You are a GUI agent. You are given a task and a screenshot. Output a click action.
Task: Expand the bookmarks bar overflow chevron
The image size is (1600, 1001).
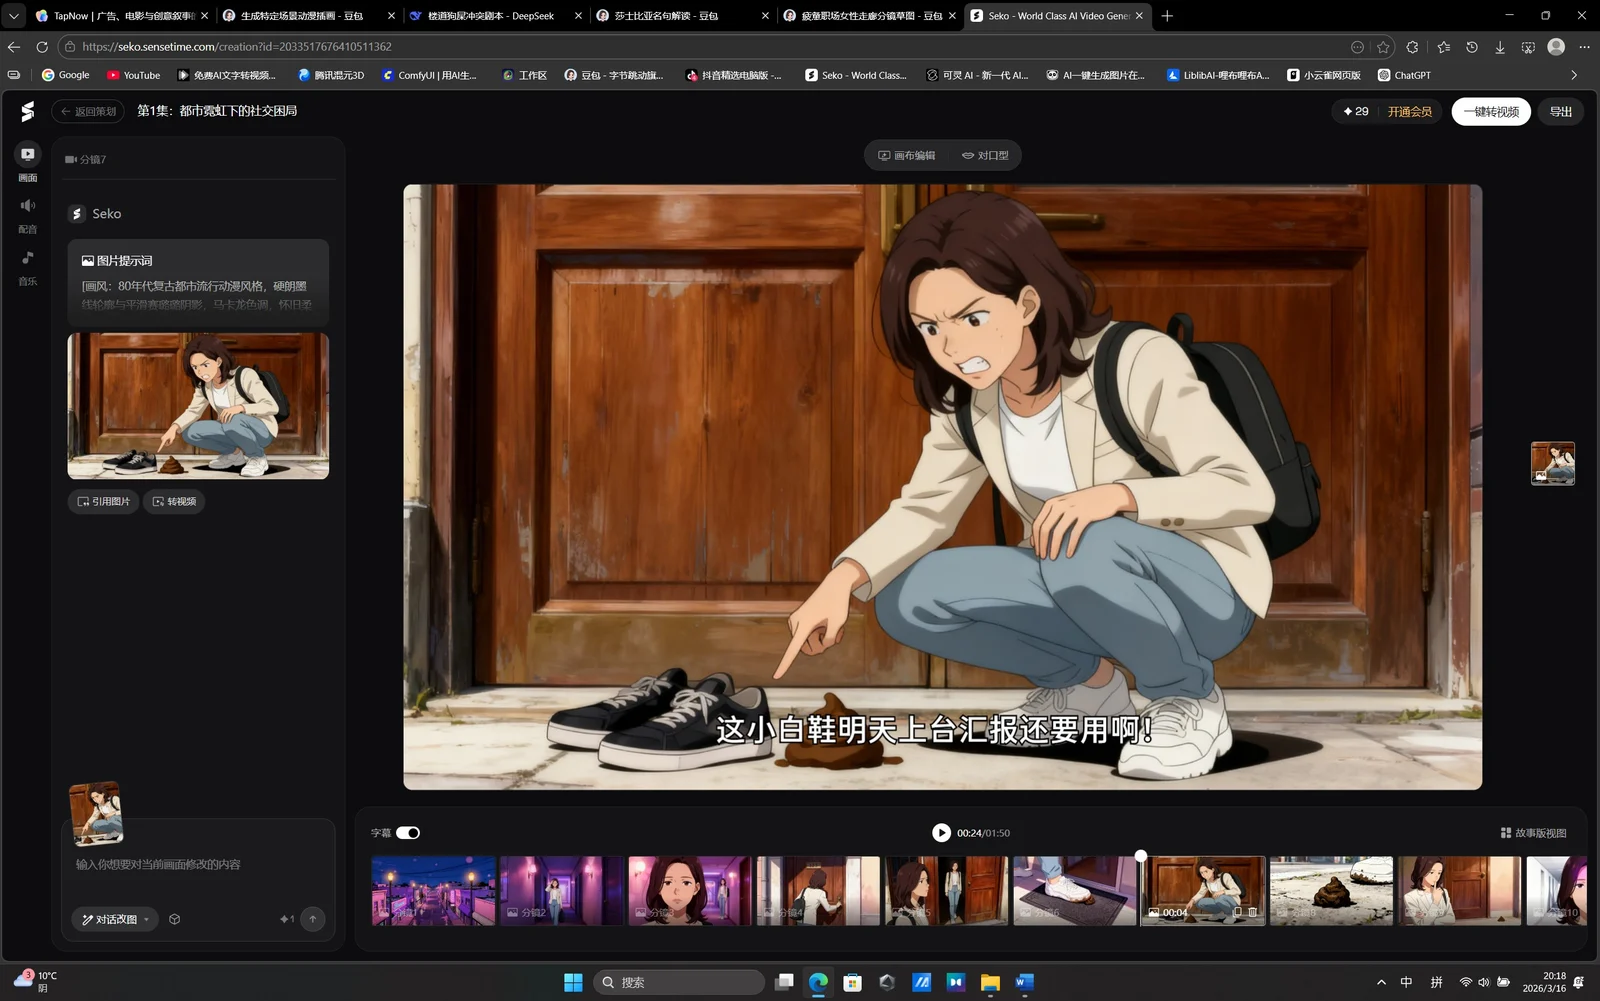pos(1574,75)
